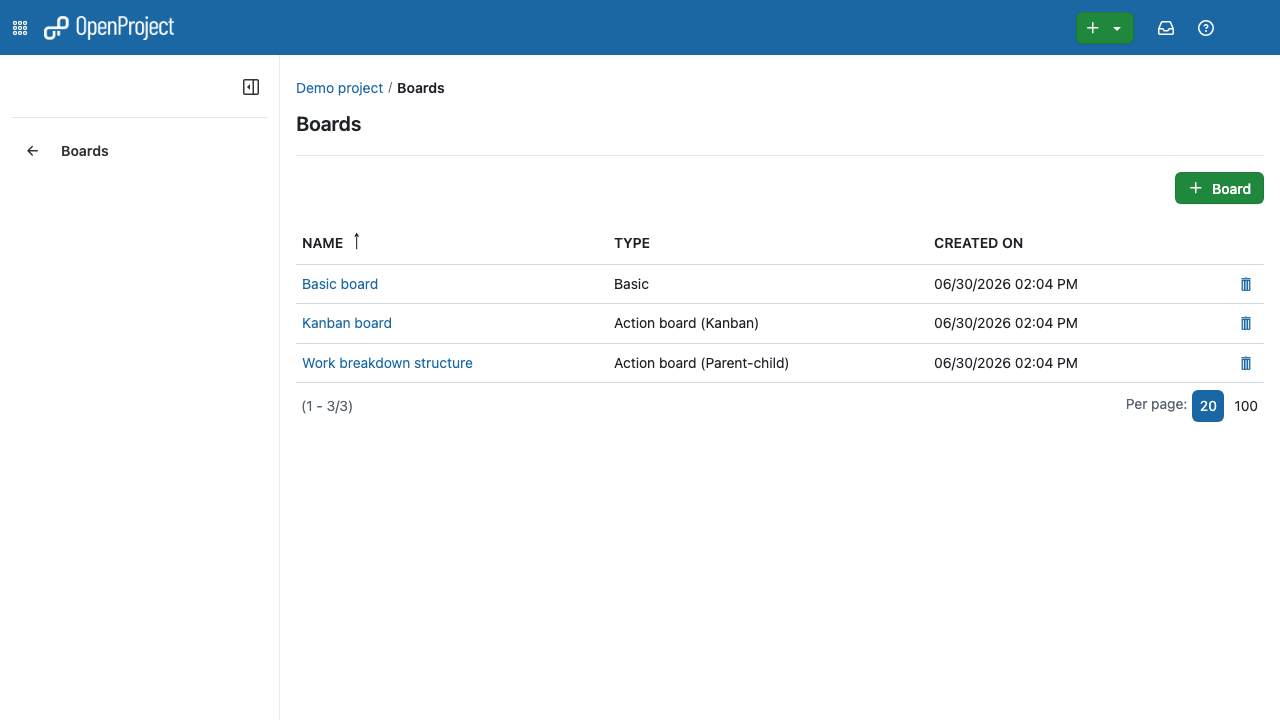Image resolution: width=1280 pixels, height=720 pixels.
Task: Sort by the NAME column header
Action: [322, 243]
